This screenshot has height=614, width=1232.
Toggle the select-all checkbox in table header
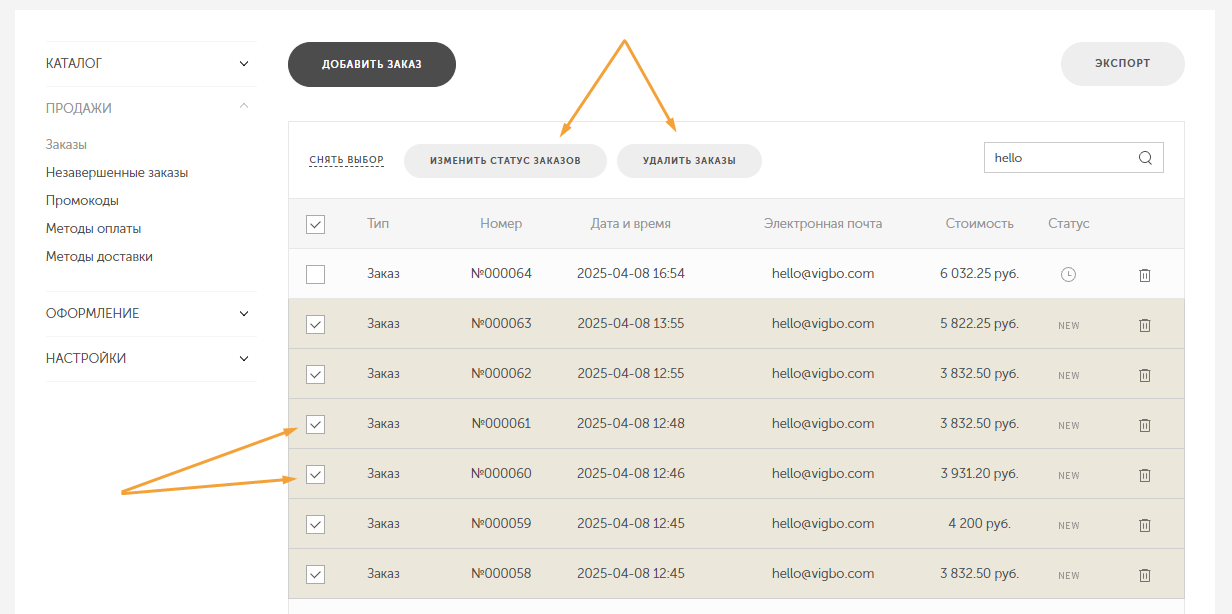point(315,224)
